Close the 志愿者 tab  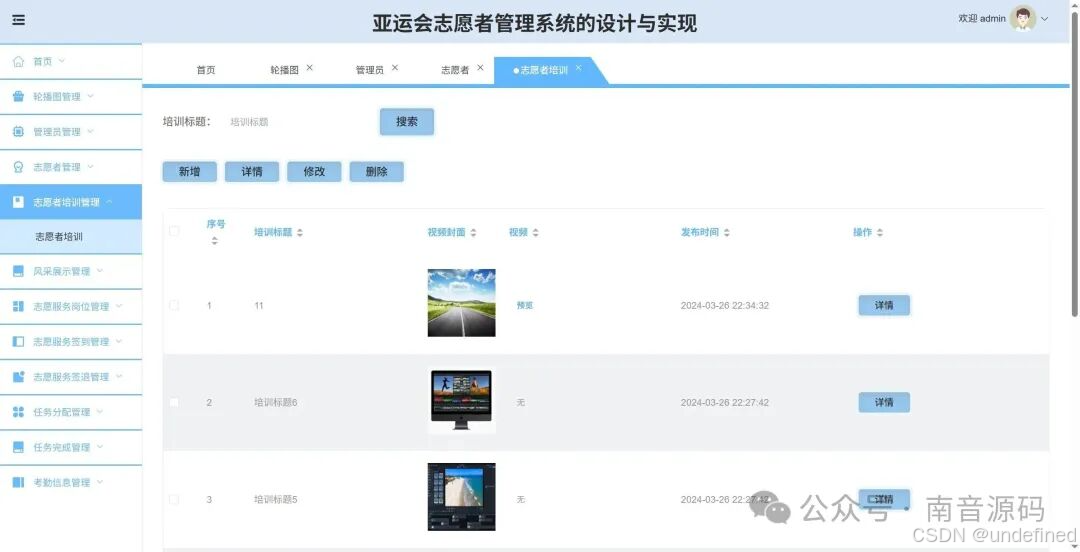click(480, 68)
